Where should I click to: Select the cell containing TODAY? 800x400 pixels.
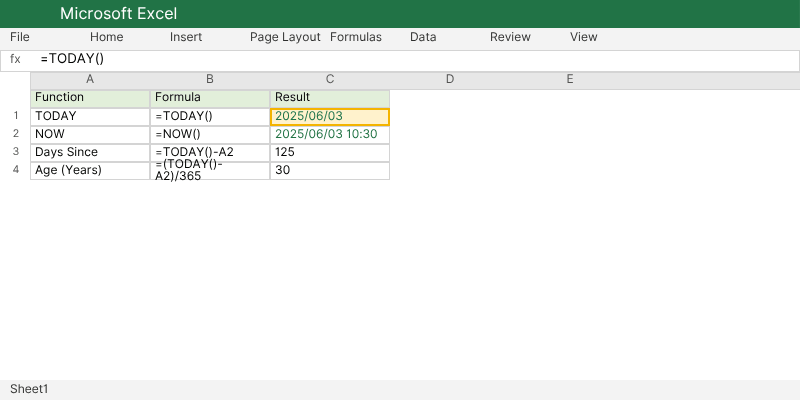[90, 117]
